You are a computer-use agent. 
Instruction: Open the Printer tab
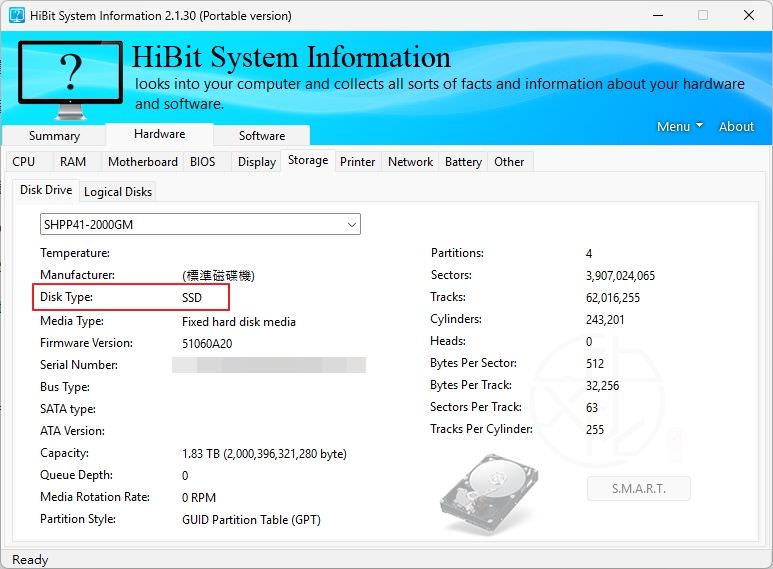tap(357, 162)
